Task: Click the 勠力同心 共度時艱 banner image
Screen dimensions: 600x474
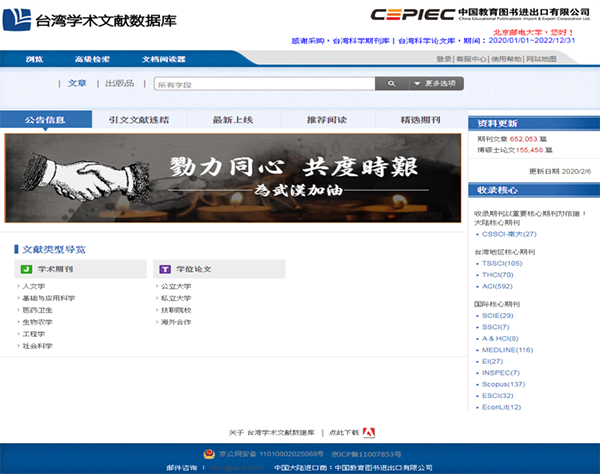Action: (x=232, y=172)
